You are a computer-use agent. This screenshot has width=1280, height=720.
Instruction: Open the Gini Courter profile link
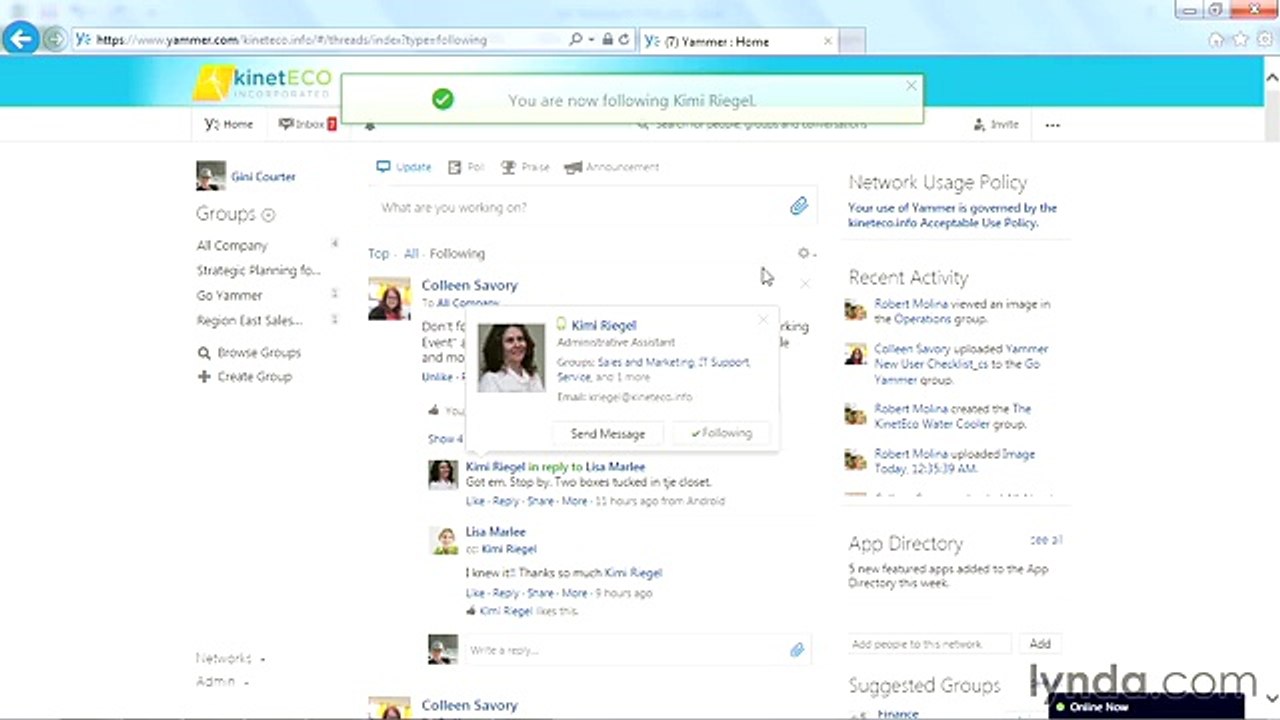263,177
